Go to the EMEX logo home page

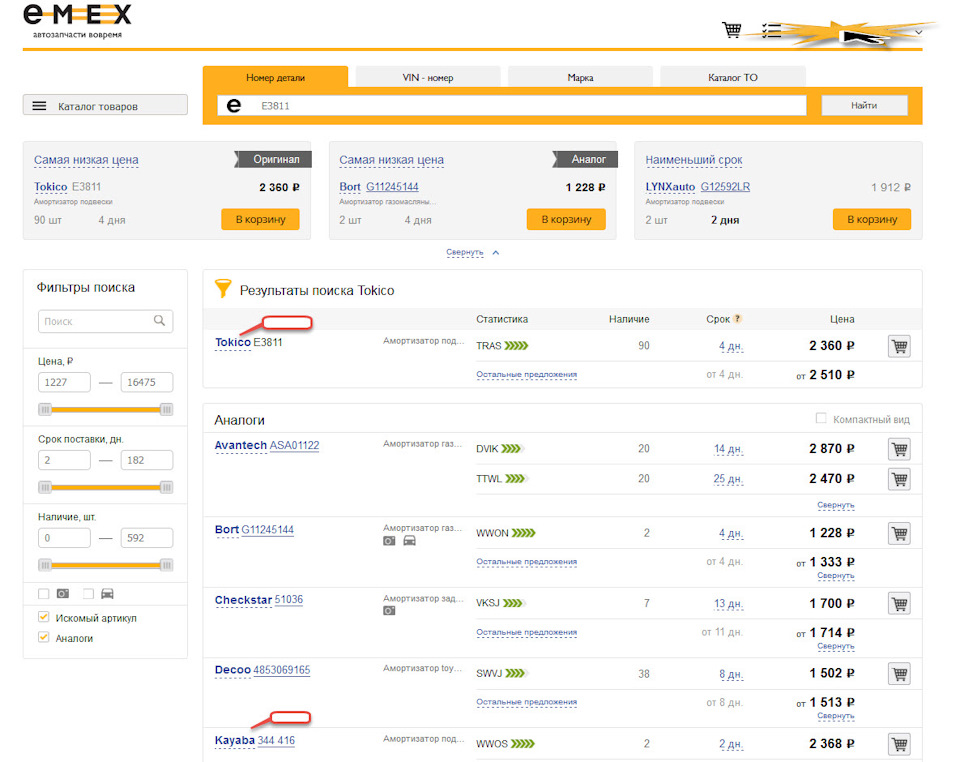point(77,21)
